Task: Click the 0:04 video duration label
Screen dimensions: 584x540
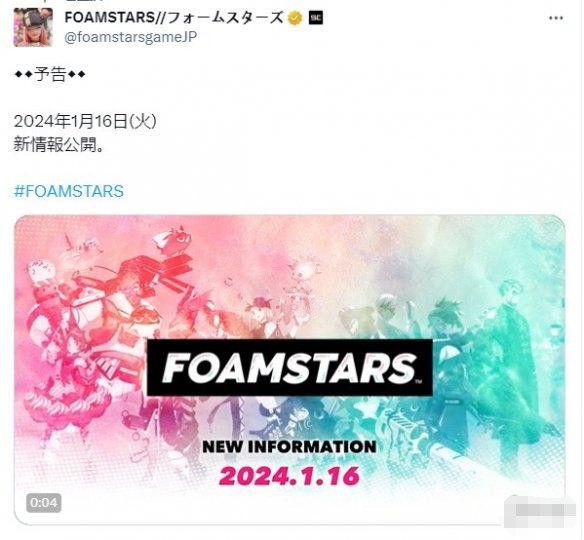Action: pos(44,503)
